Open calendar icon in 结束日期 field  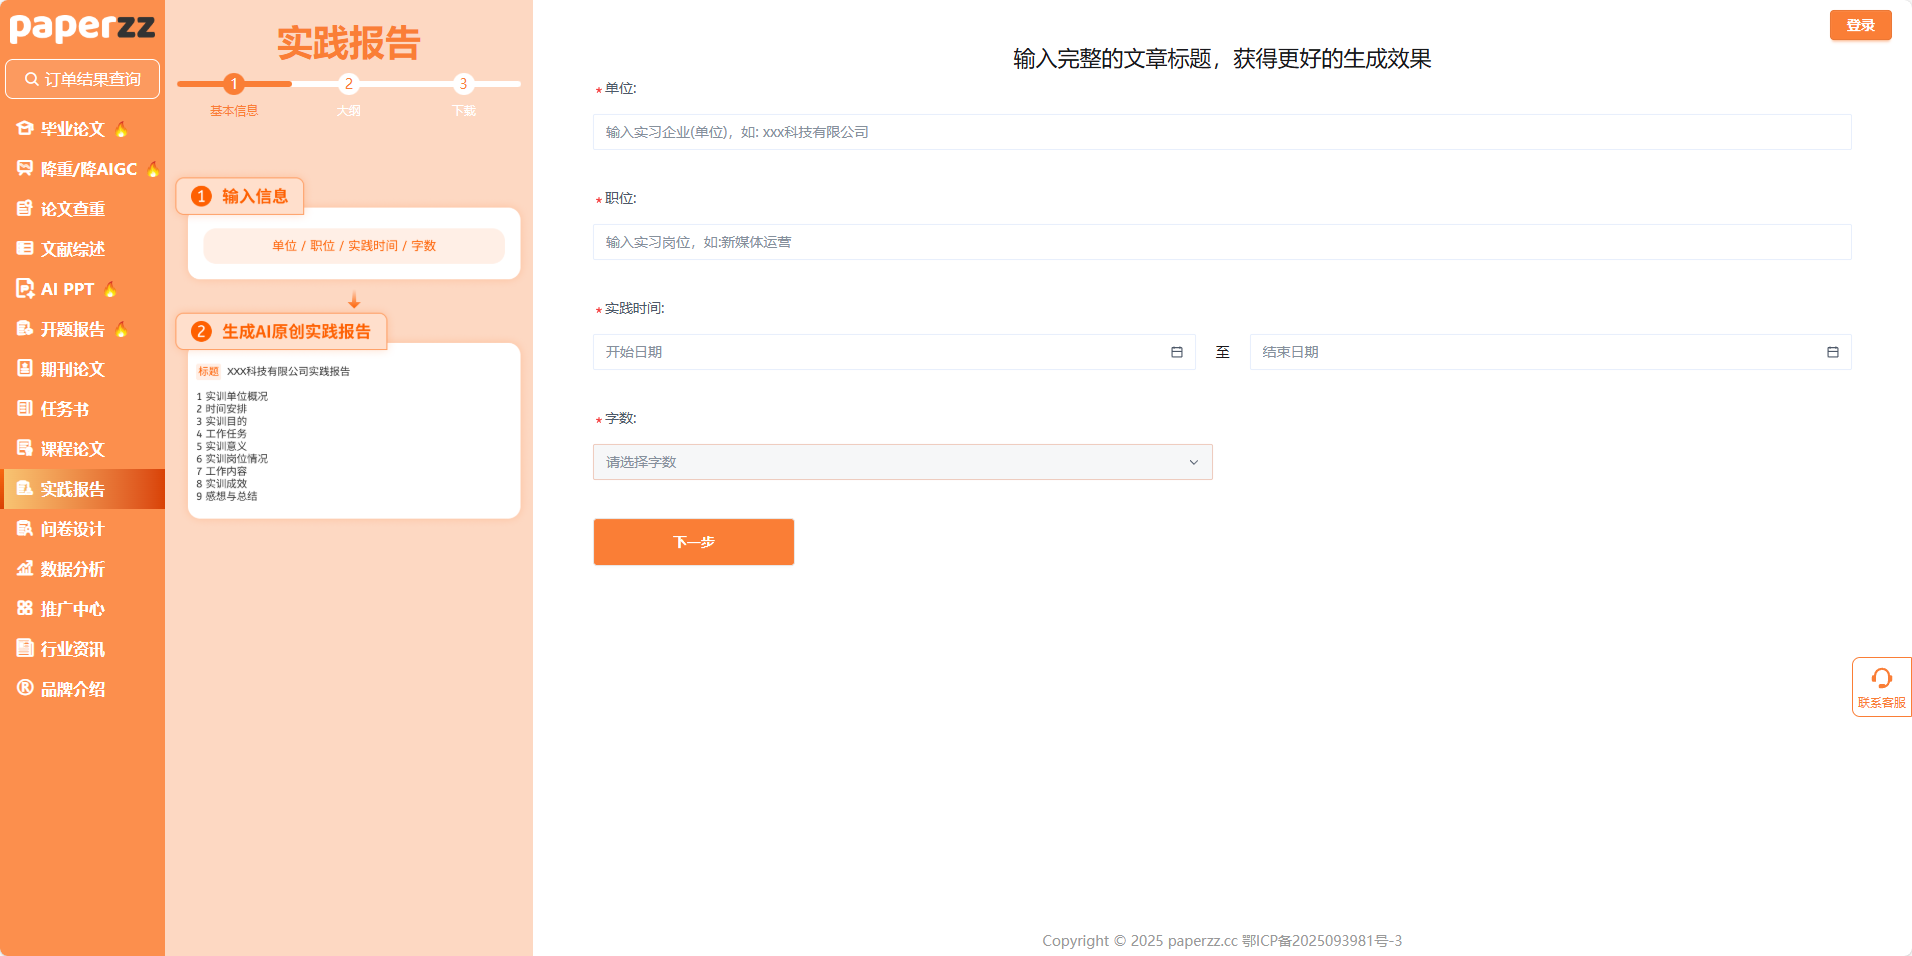[x=1832, y=352]
